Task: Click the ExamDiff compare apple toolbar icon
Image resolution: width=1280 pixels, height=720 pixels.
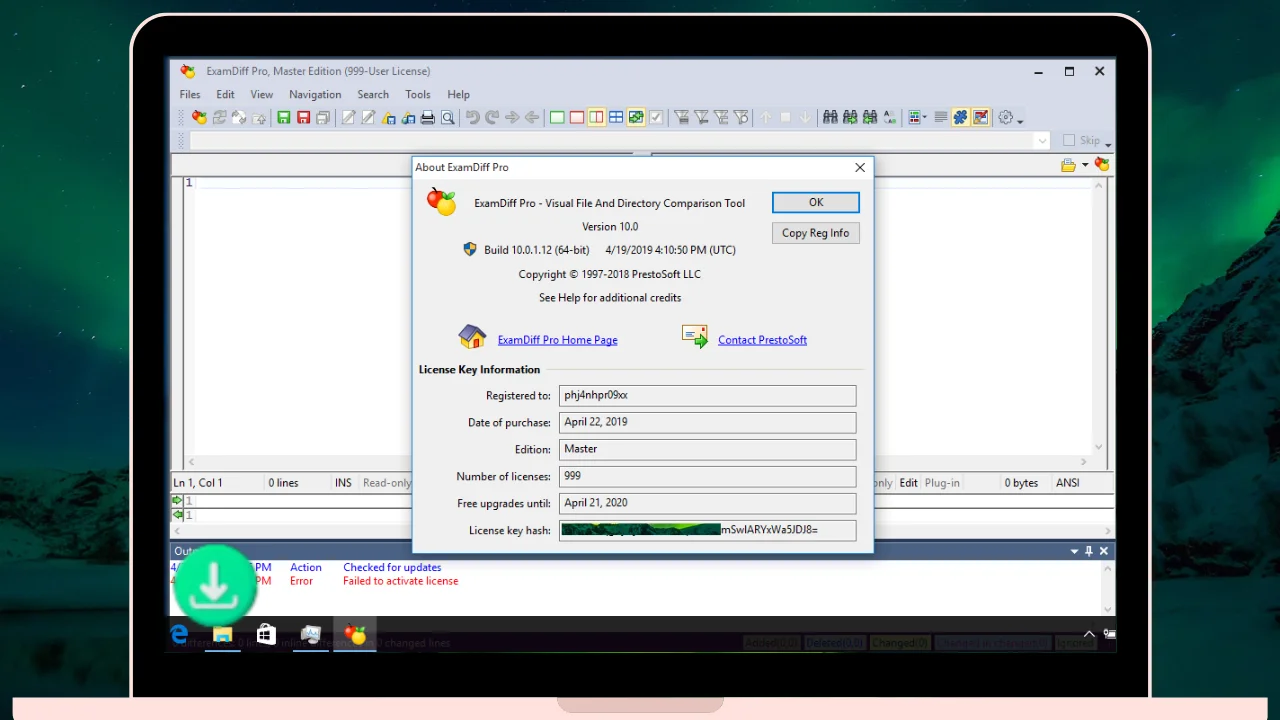Action: coord(200,118)
